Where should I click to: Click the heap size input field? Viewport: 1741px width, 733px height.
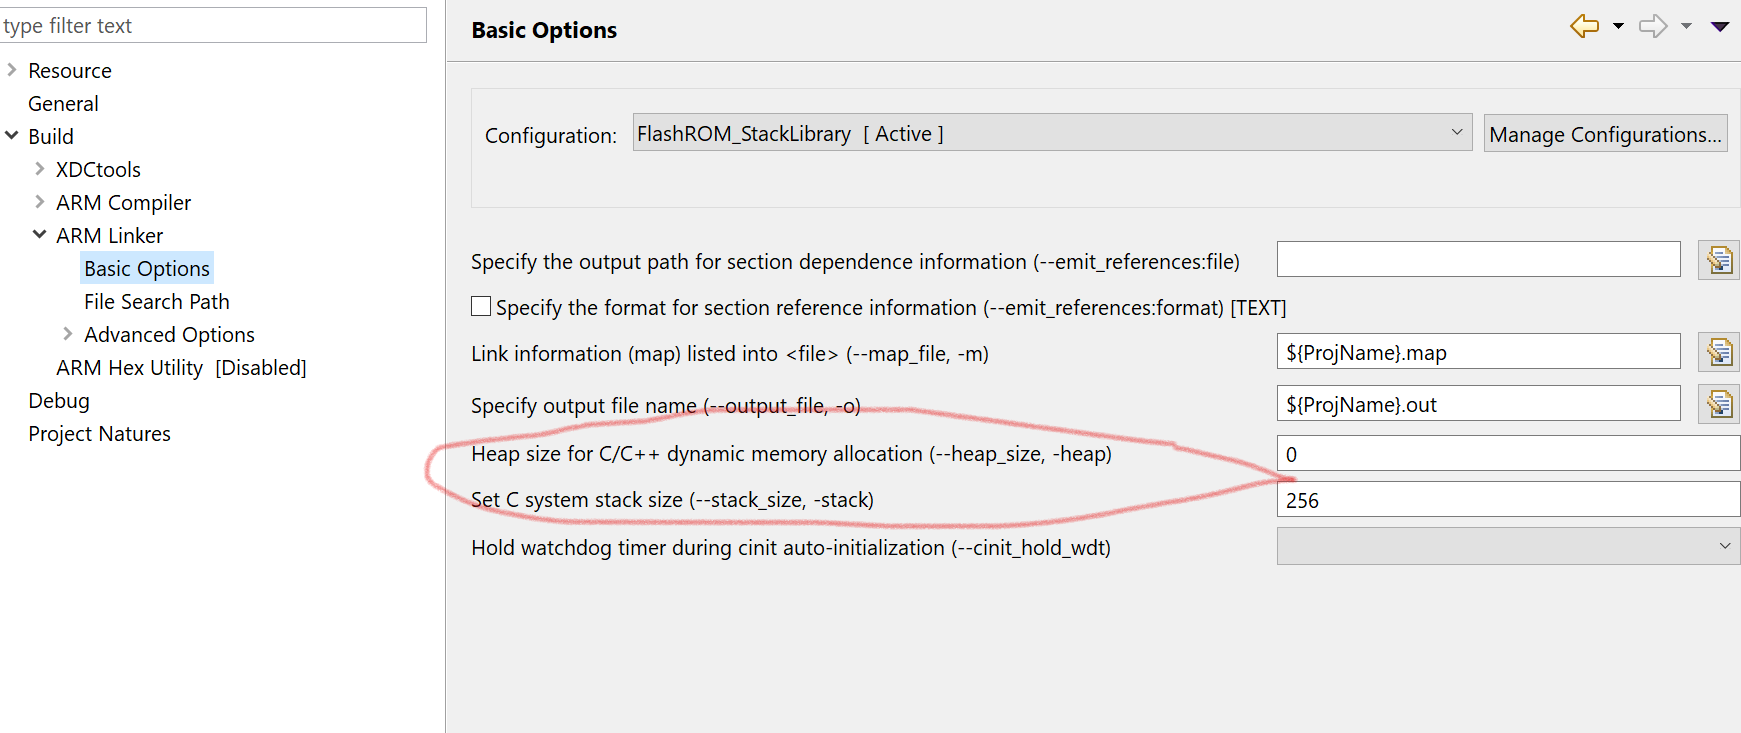coord(1508,454)
